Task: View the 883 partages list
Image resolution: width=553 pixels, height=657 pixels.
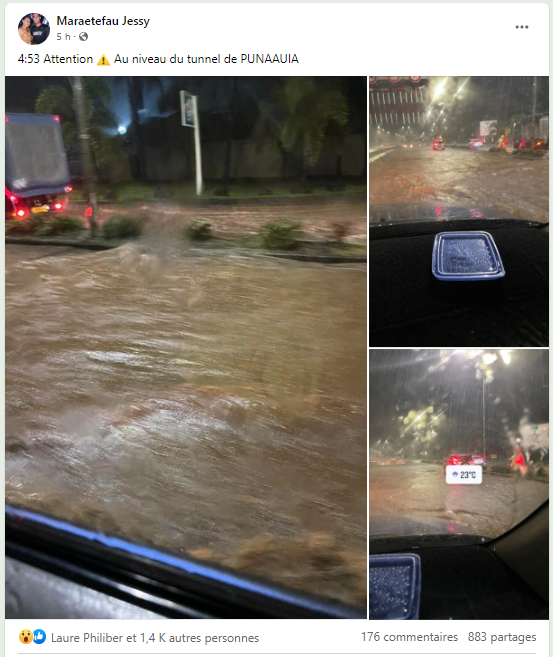Action: 502,637
